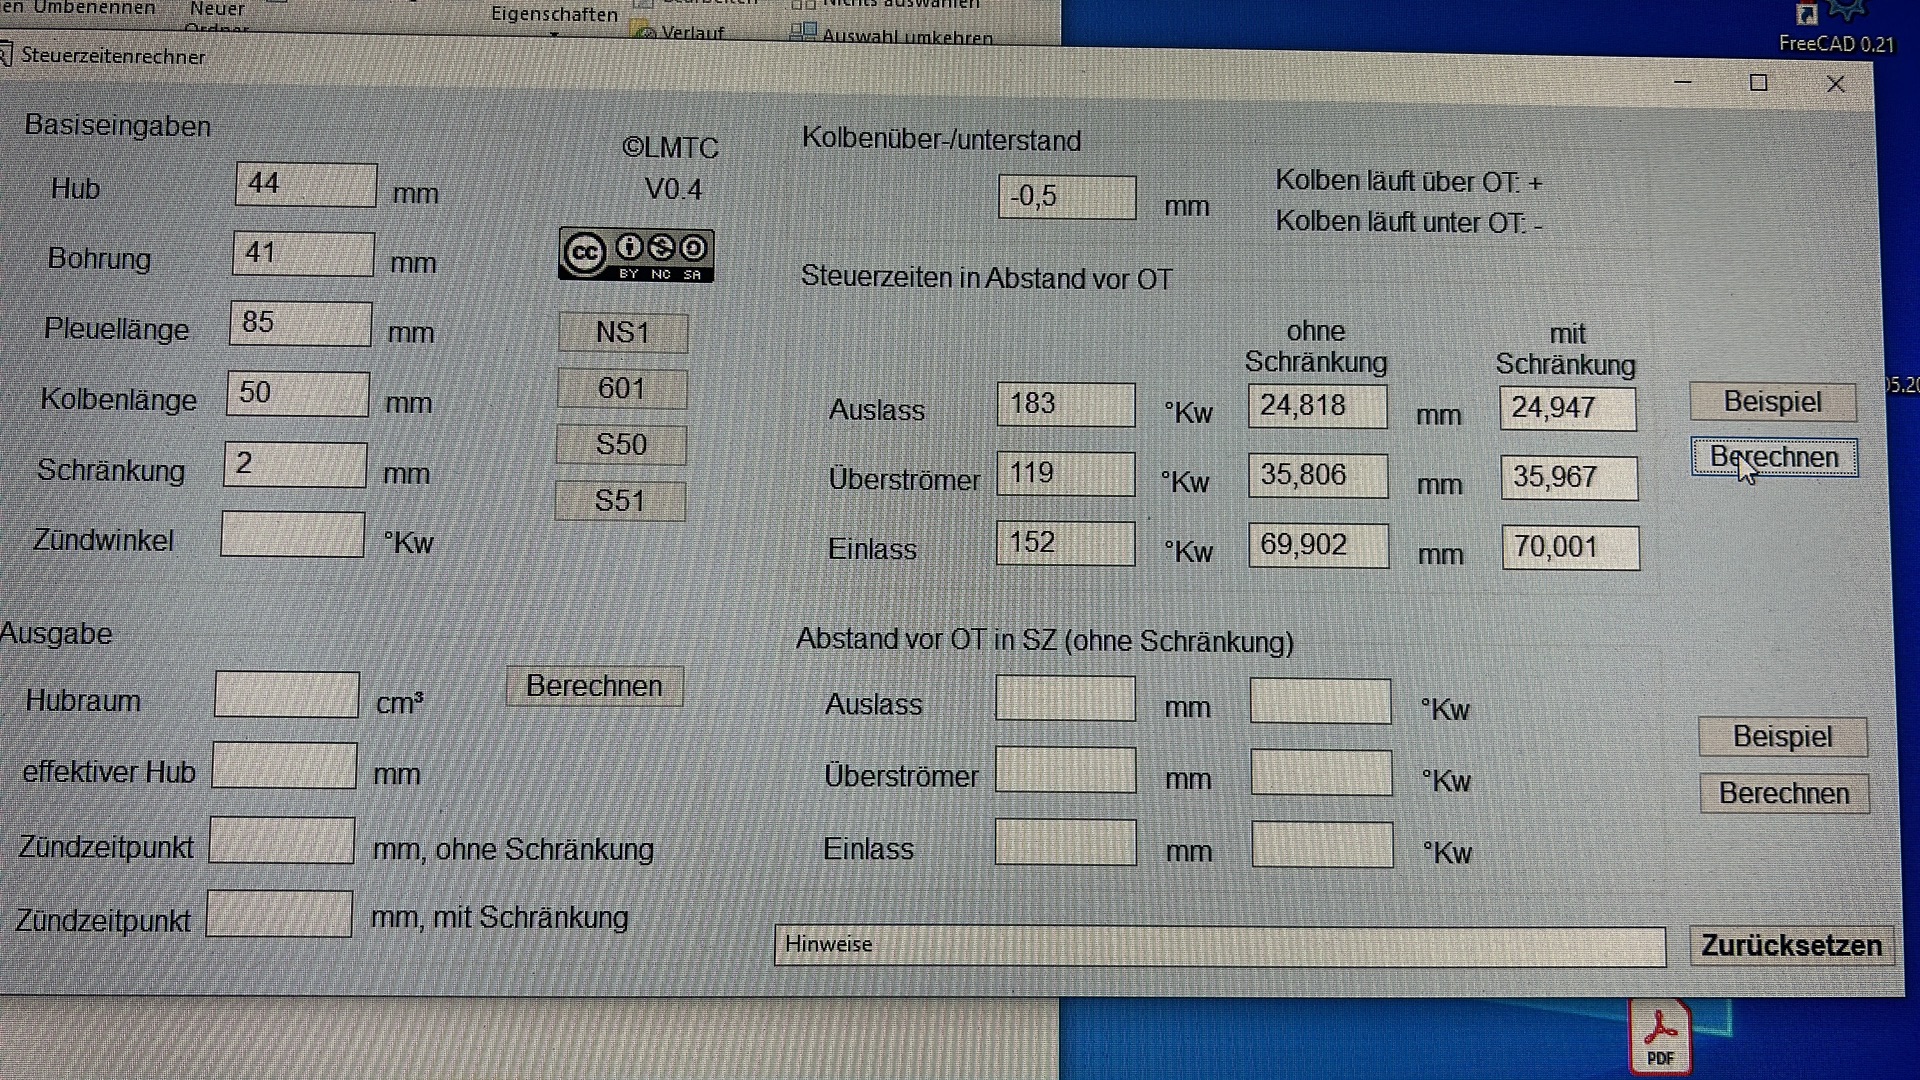This screenshot has width=1920, height=1080.
Task: Select the Kolbenüber-/unterstand value field
Action: [1067, 197]
